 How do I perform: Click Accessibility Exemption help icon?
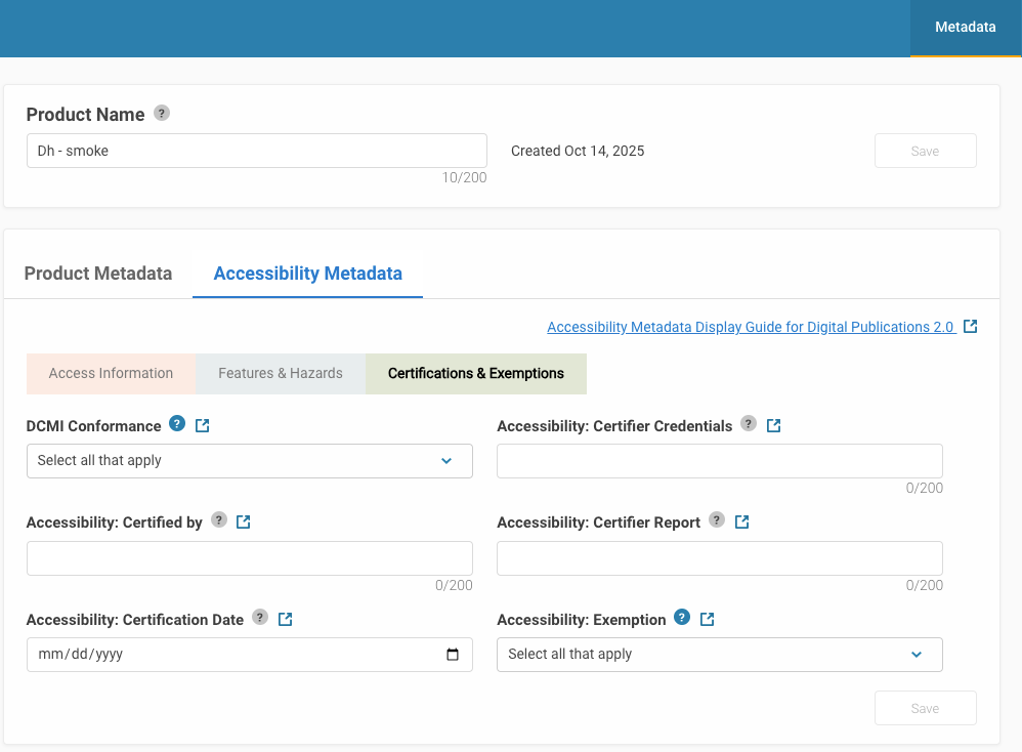coord(682,617)
